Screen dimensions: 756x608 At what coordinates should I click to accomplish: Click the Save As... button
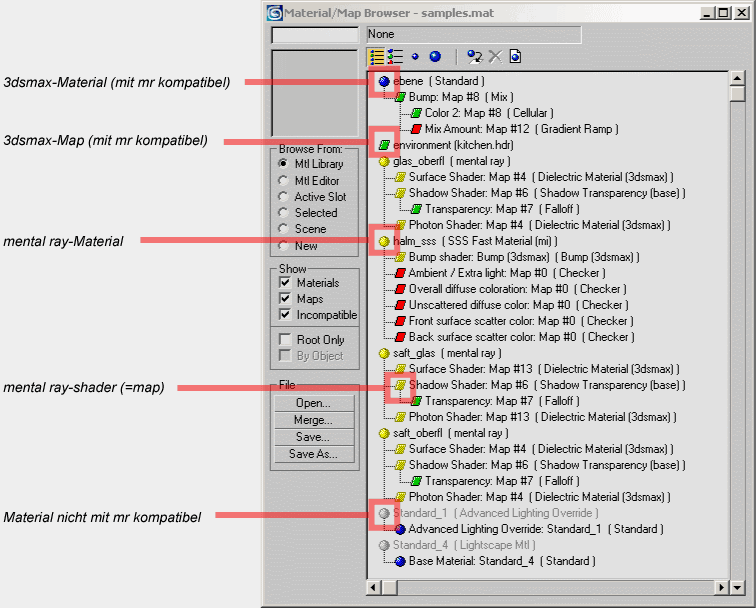314,454
